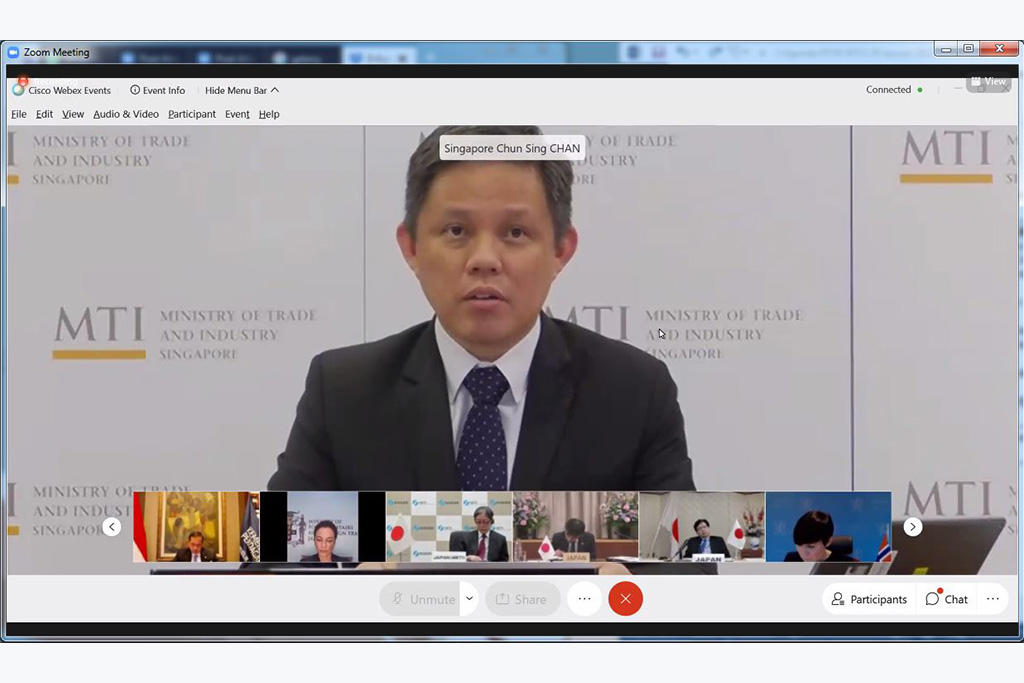Open the View menu in Webex menu bar
Screen dimensions: 1024x683
[73, 114]
